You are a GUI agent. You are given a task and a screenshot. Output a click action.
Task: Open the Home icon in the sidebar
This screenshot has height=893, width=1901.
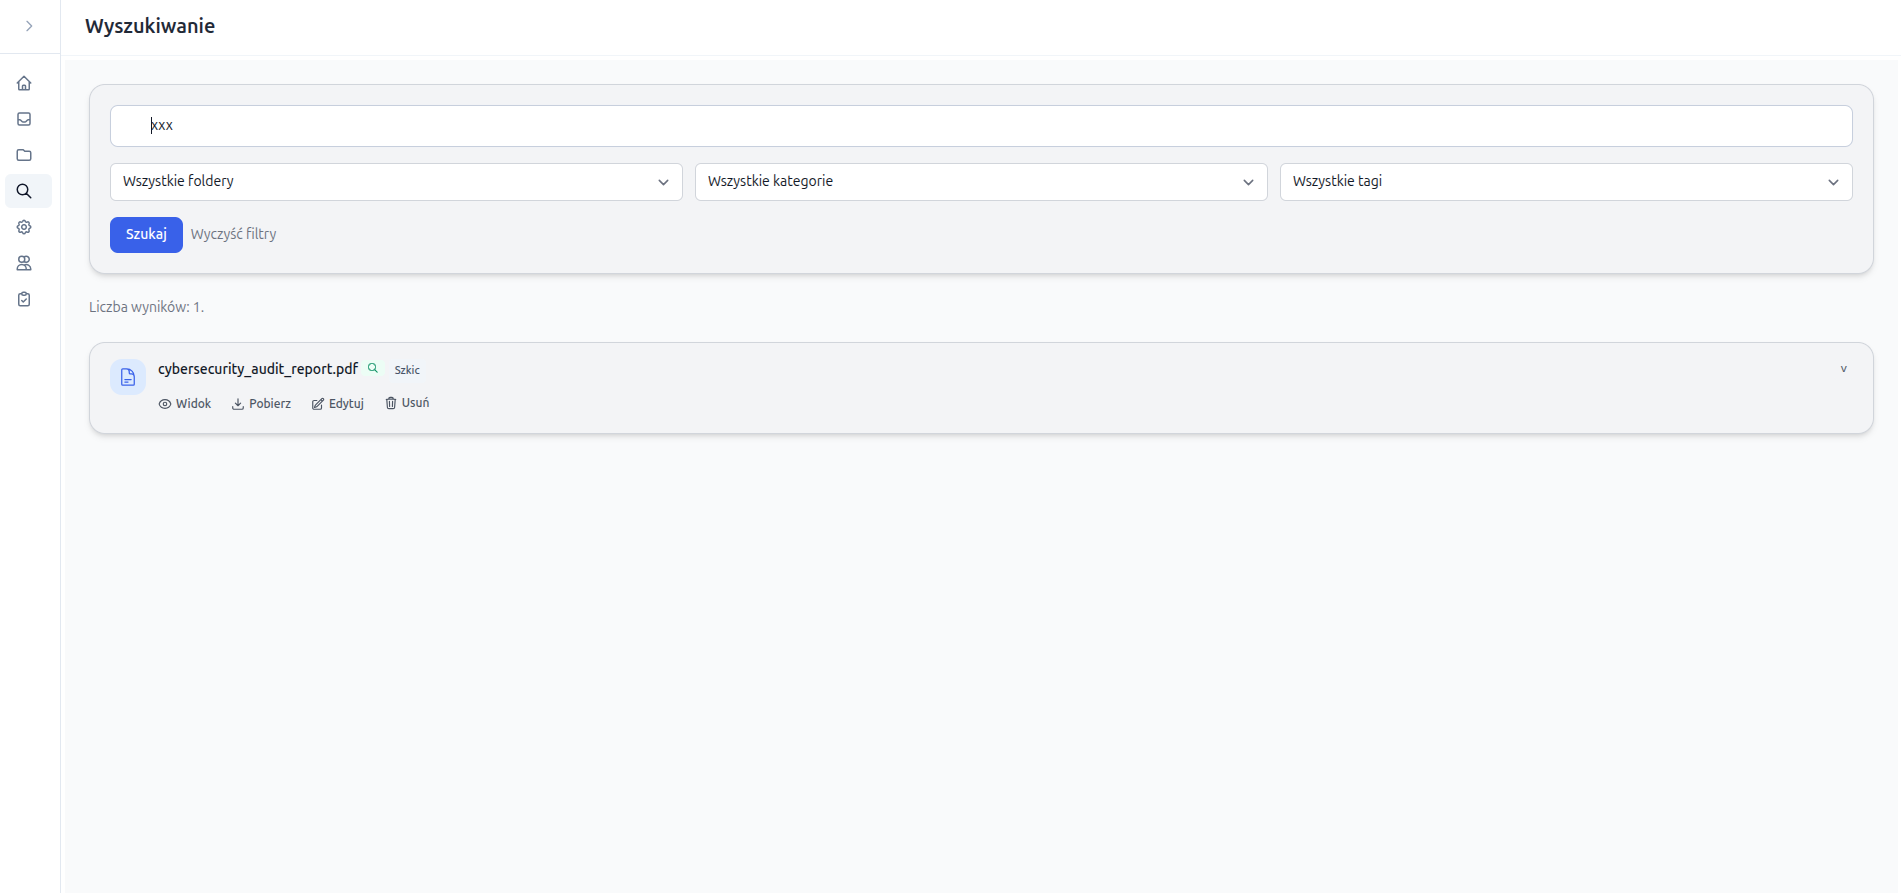pos(24,83)
